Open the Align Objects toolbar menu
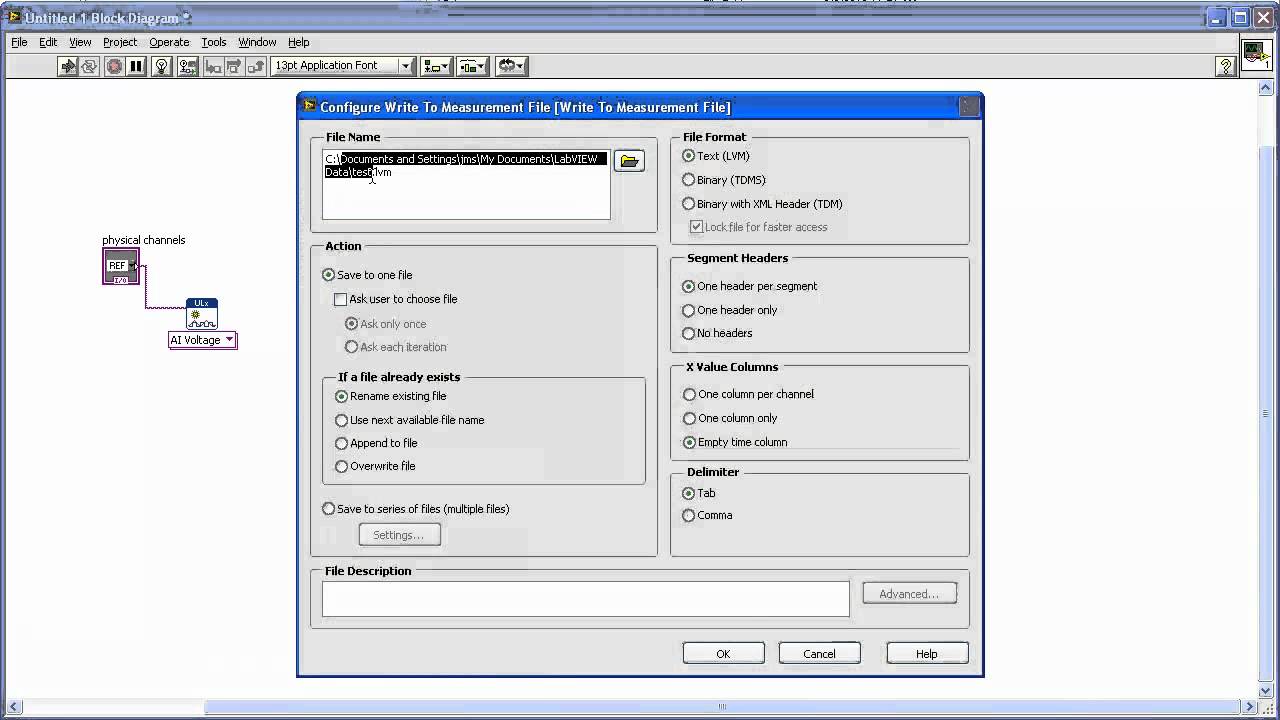 coord(437,66)
